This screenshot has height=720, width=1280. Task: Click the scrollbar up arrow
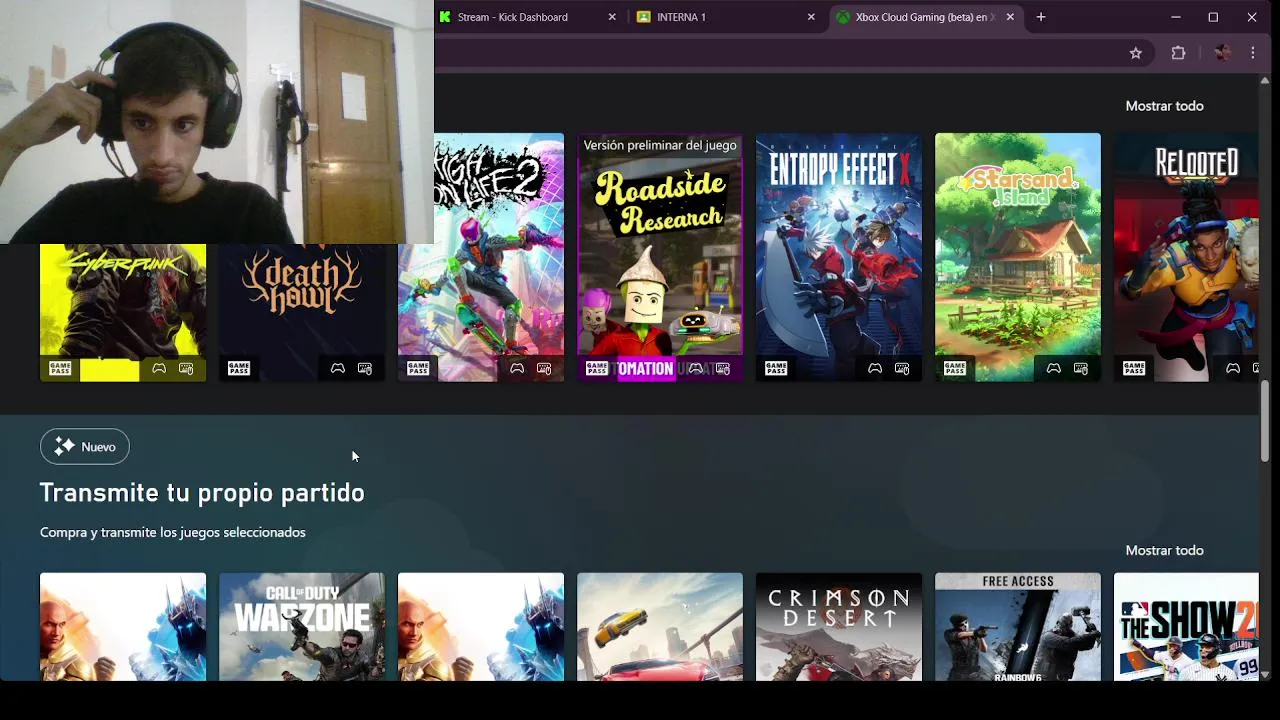coord(1266,81)
